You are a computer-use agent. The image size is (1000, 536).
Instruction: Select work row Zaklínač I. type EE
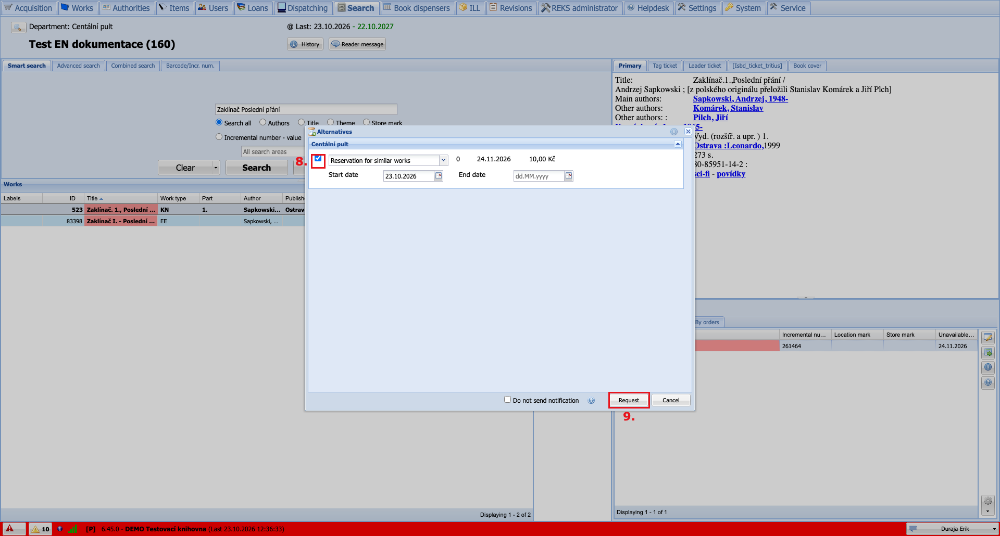click(x=153, y=221)
